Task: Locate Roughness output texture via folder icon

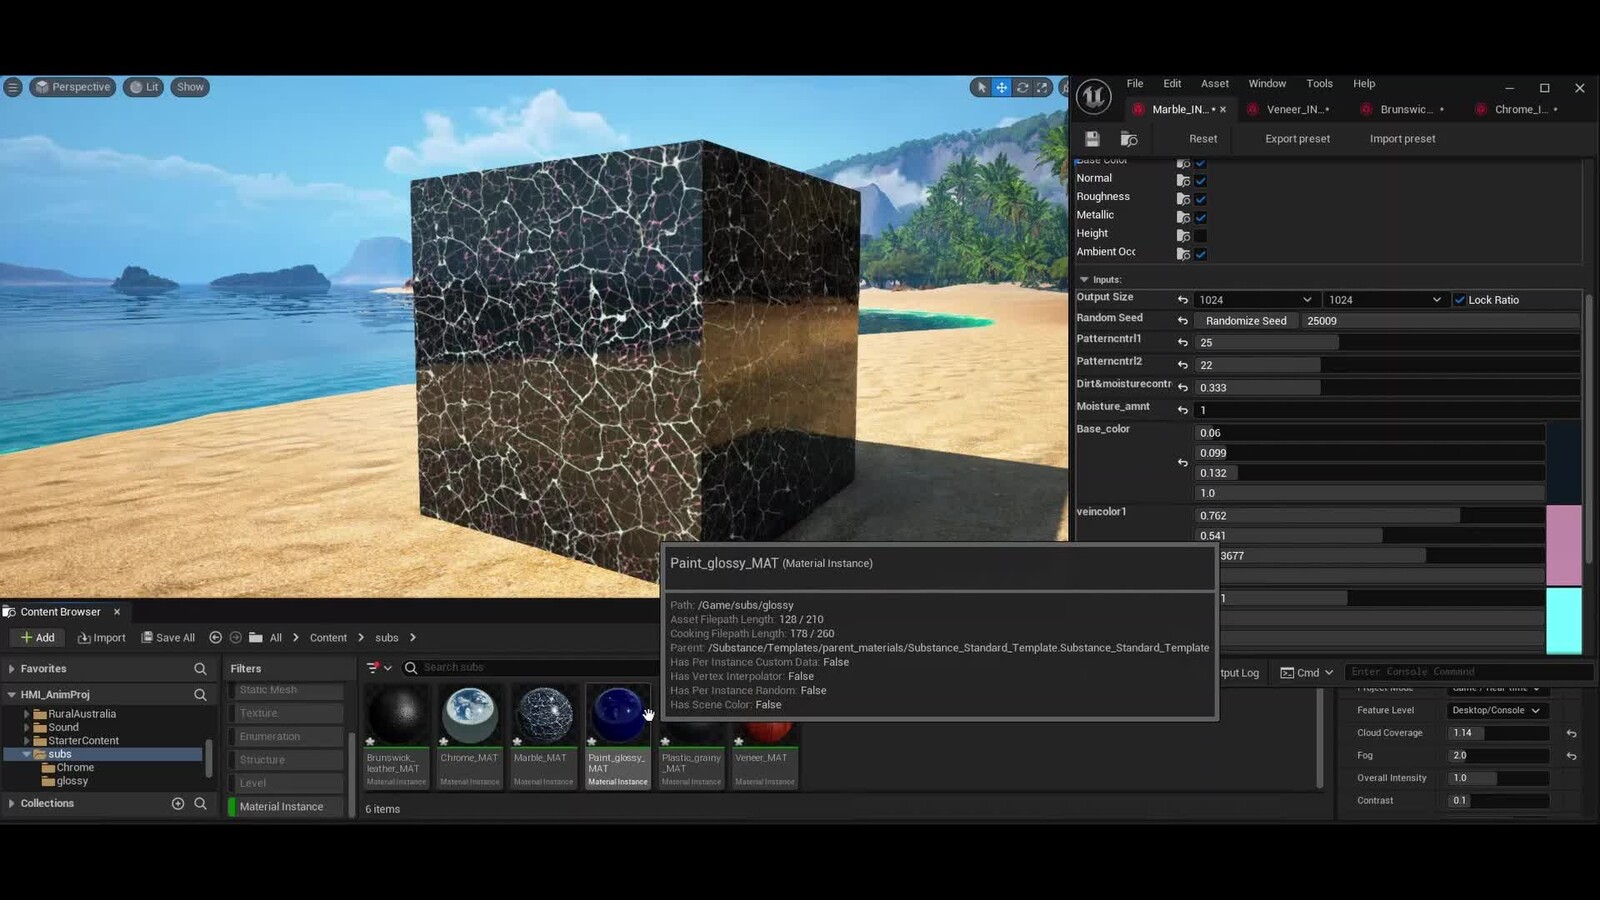Action: 1183,199
